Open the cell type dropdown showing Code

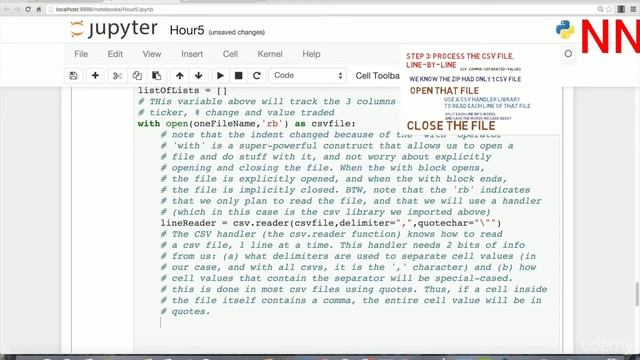tap(308, 76)
